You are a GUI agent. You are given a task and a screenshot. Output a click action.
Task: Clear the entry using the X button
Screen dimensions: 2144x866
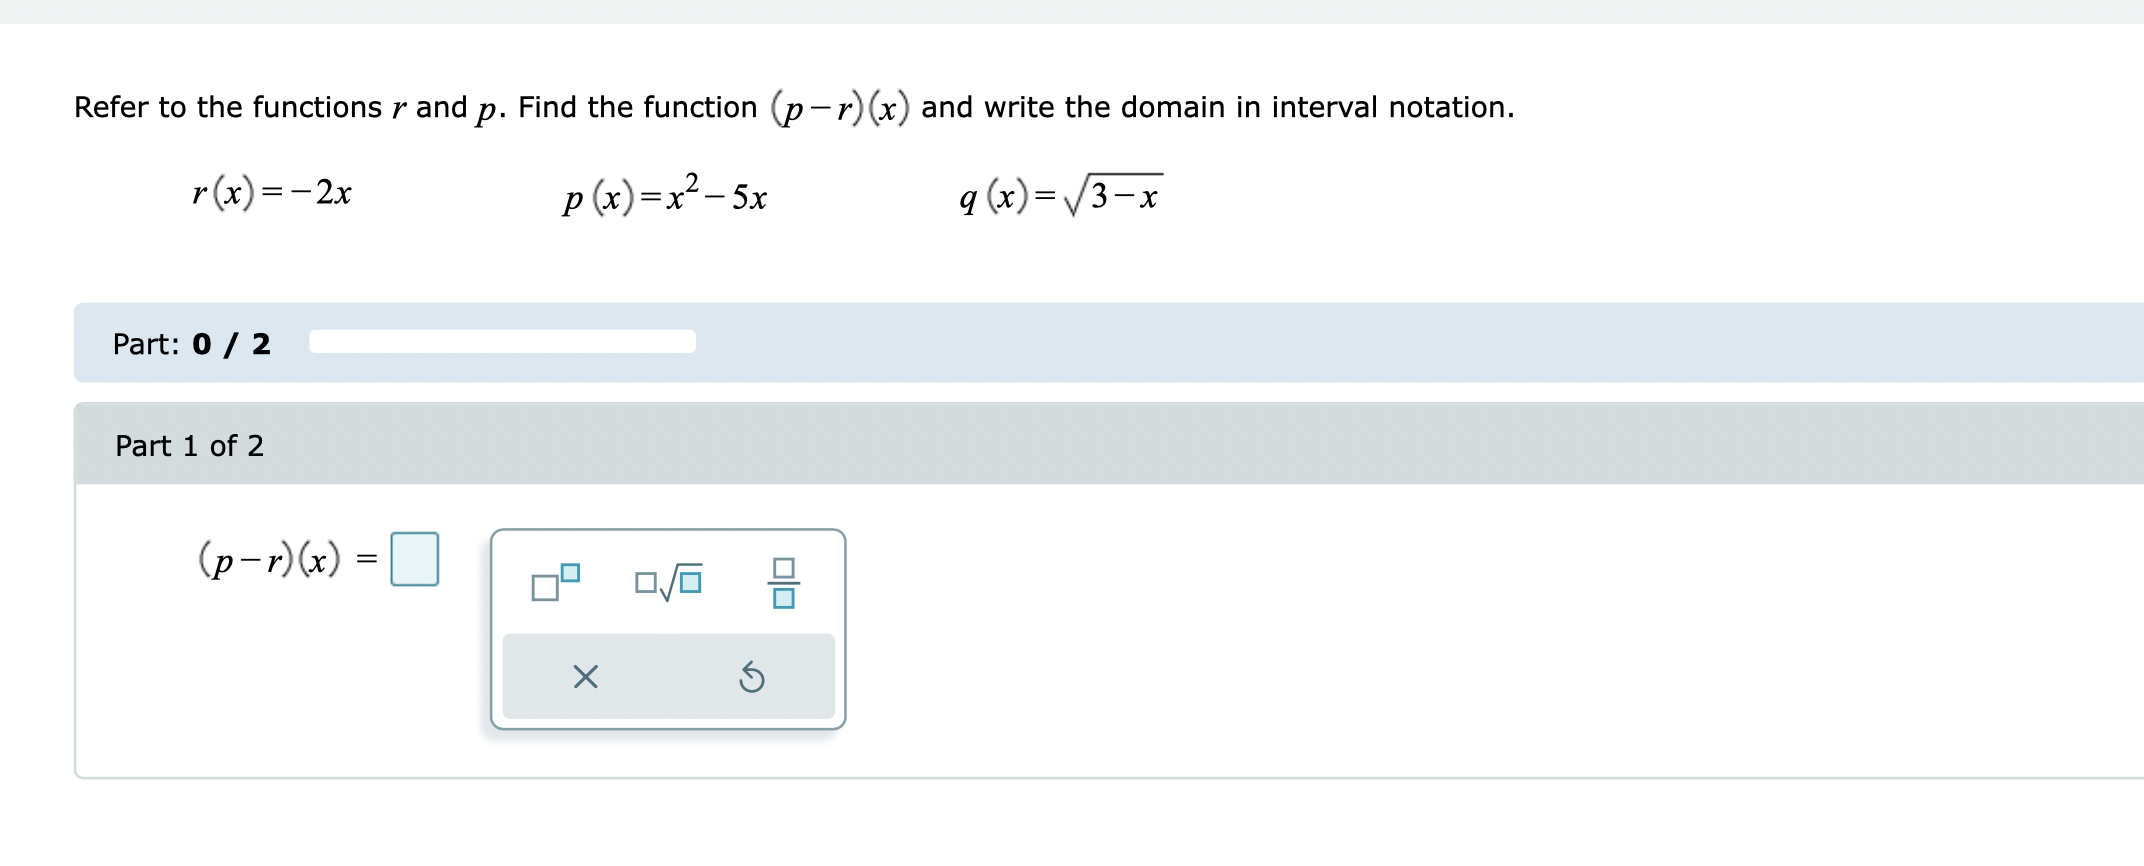pos(585,678)
